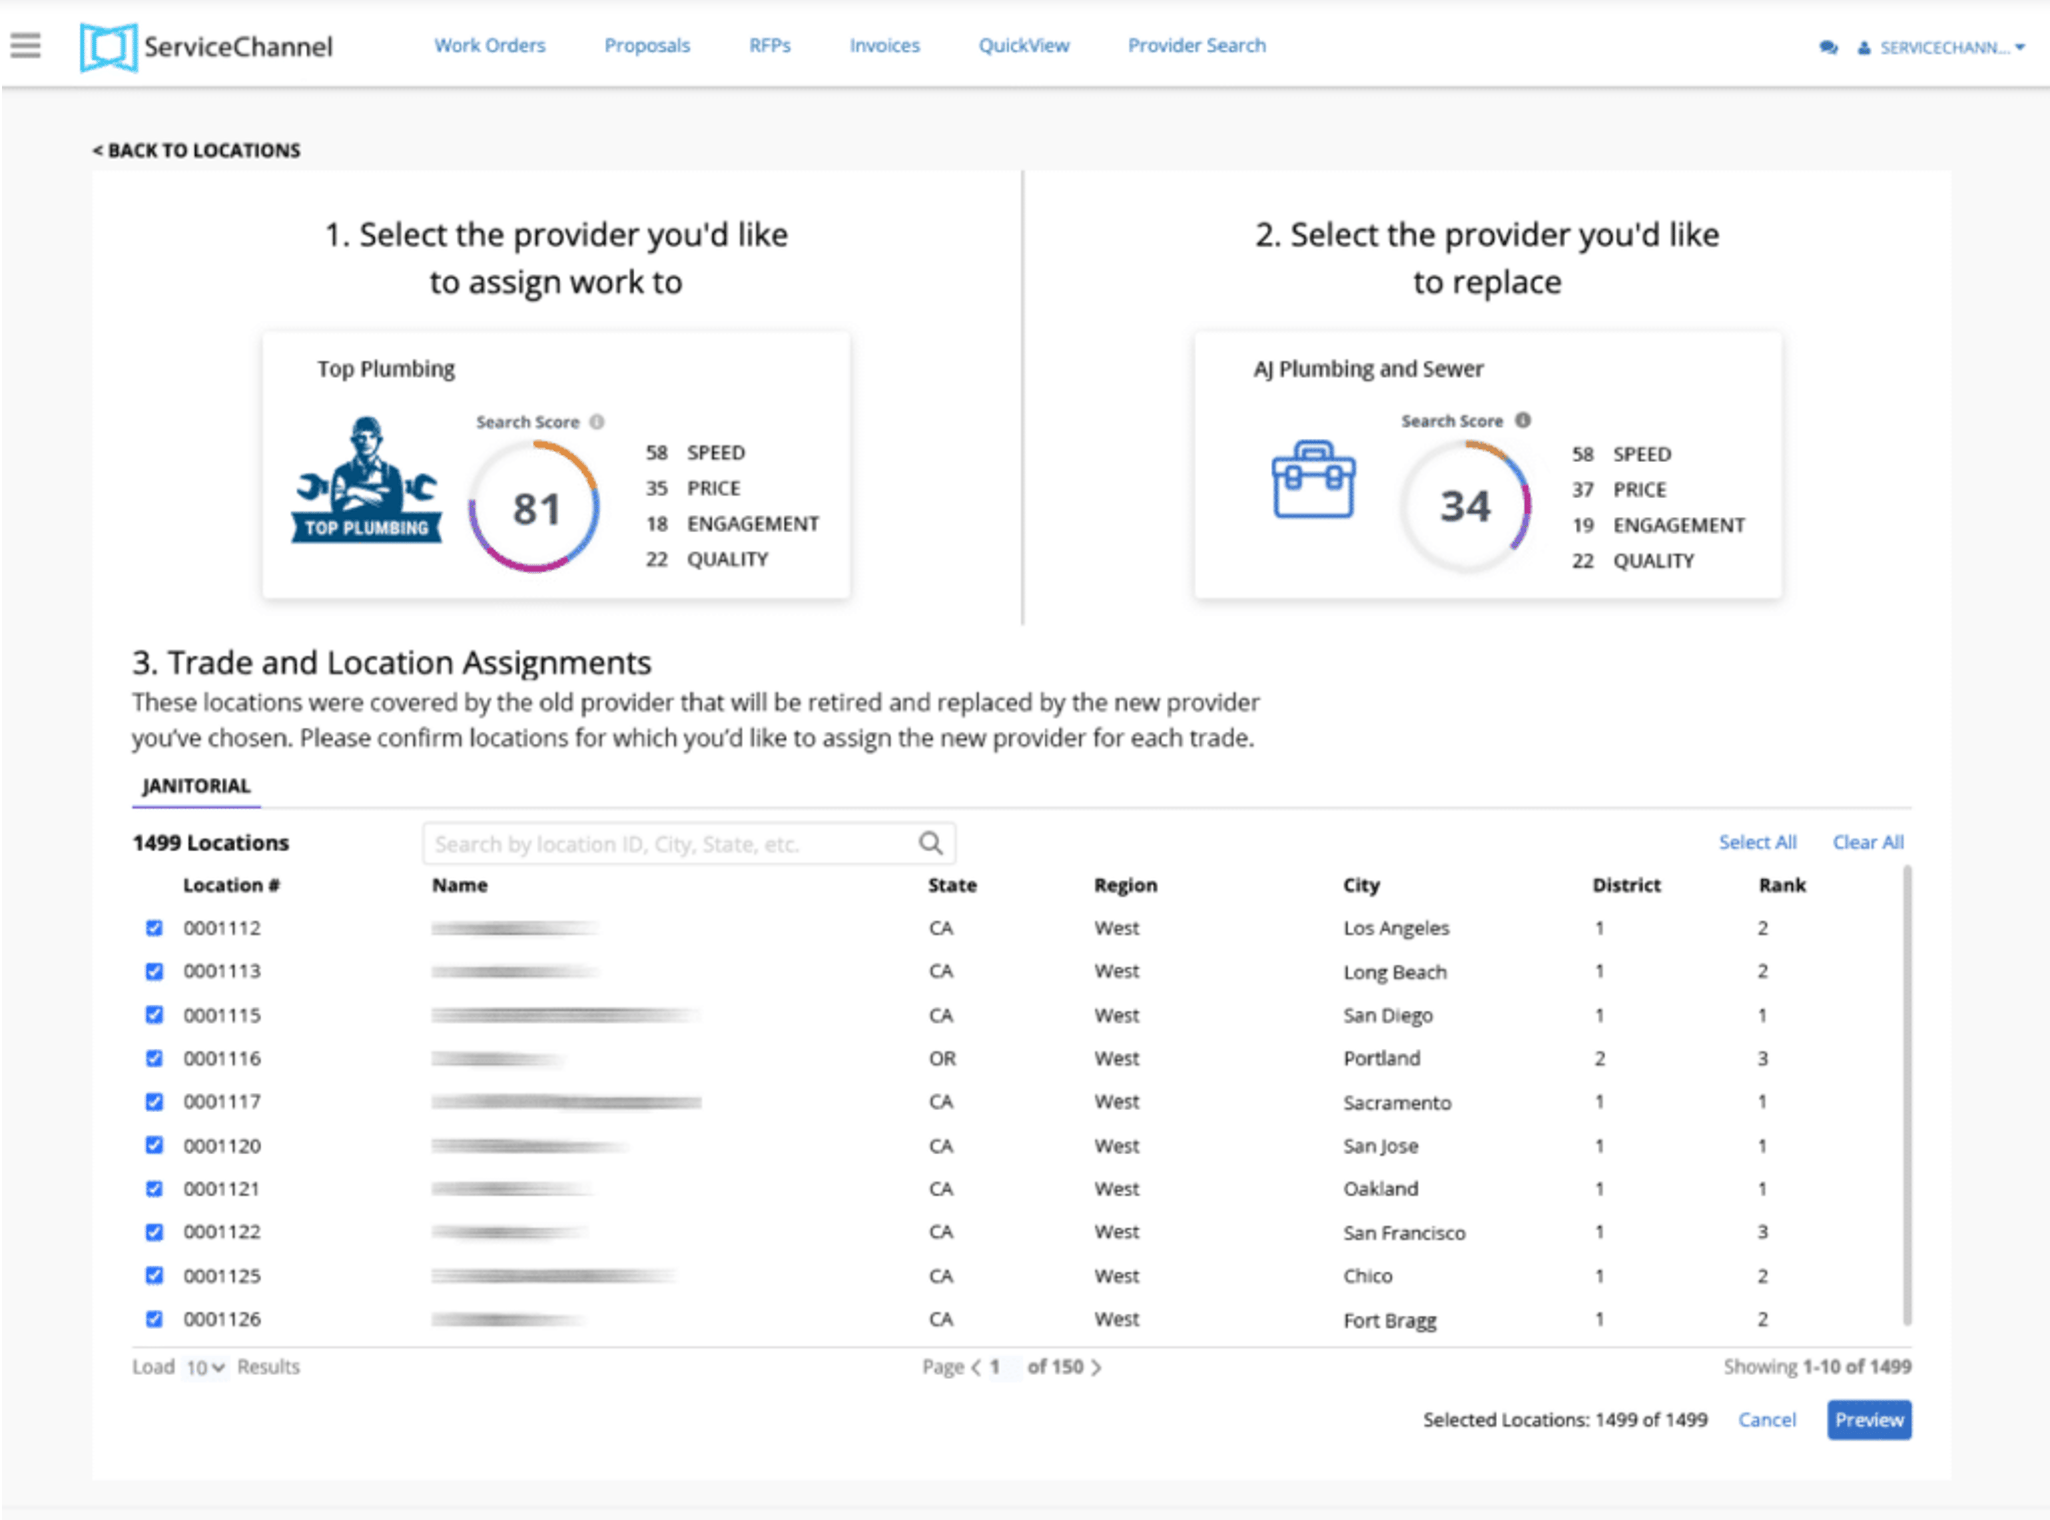
Task: Click the location search magnifier icon
Action: click(x=931, y=843)
